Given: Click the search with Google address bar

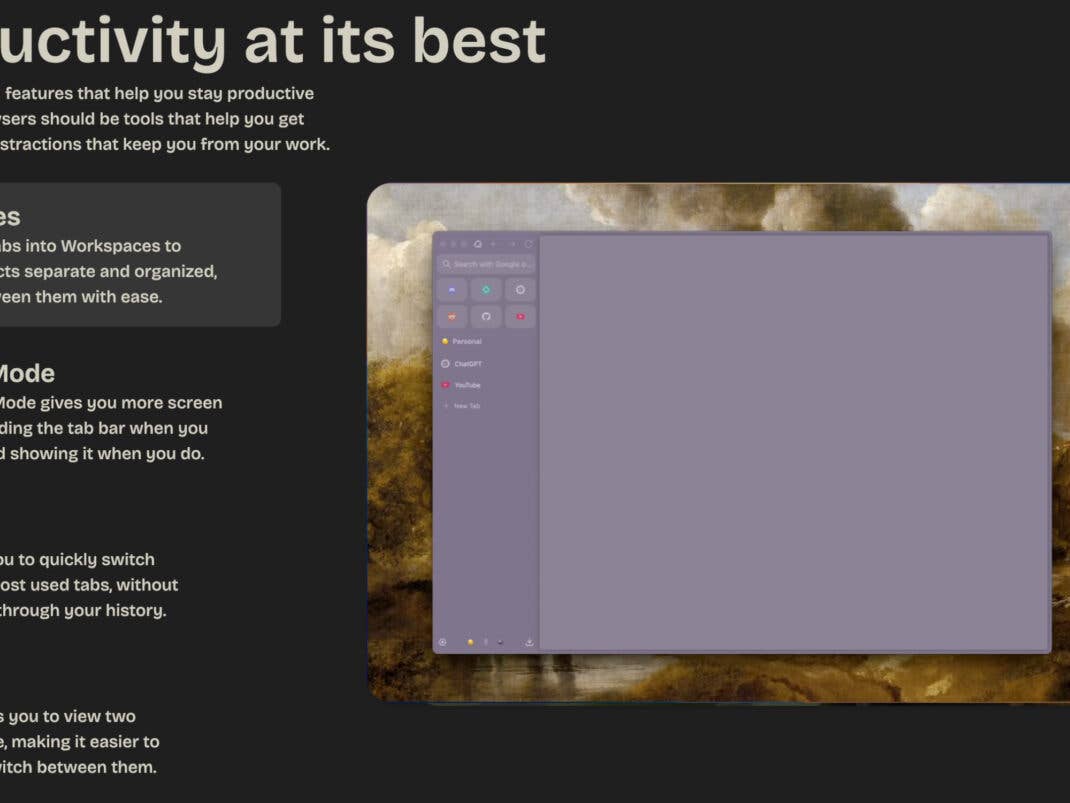Looking at the screenshot, I should pos(486,264).
